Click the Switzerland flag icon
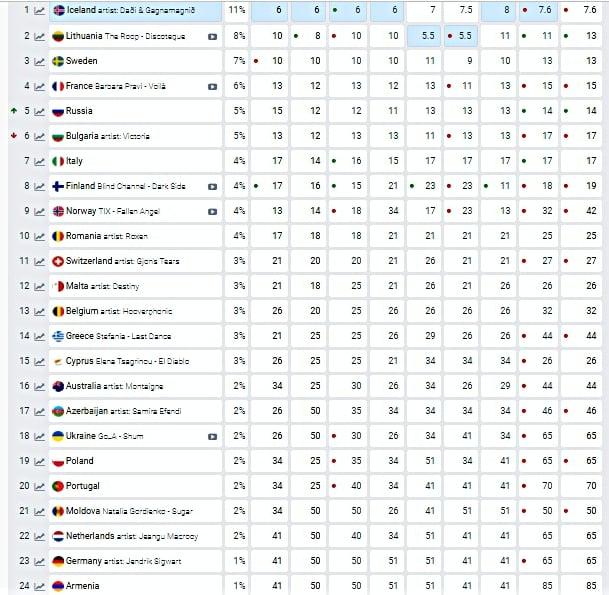 coord(58,261)
